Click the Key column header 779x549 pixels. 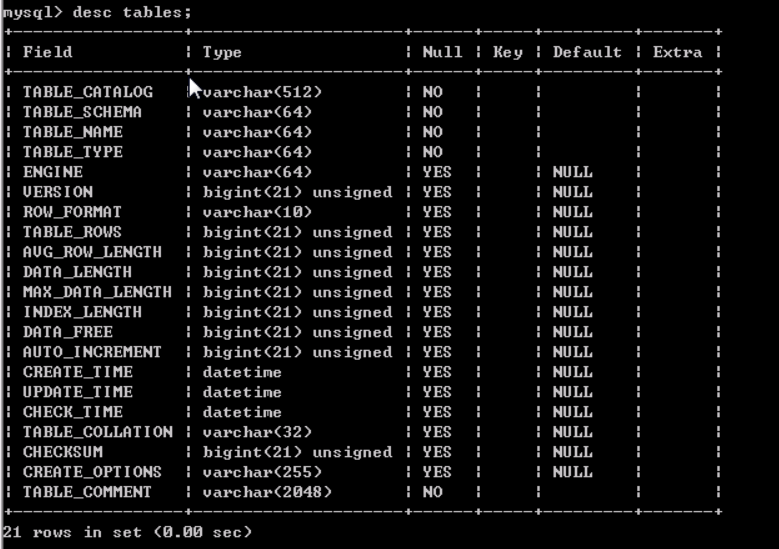(507, 52)
